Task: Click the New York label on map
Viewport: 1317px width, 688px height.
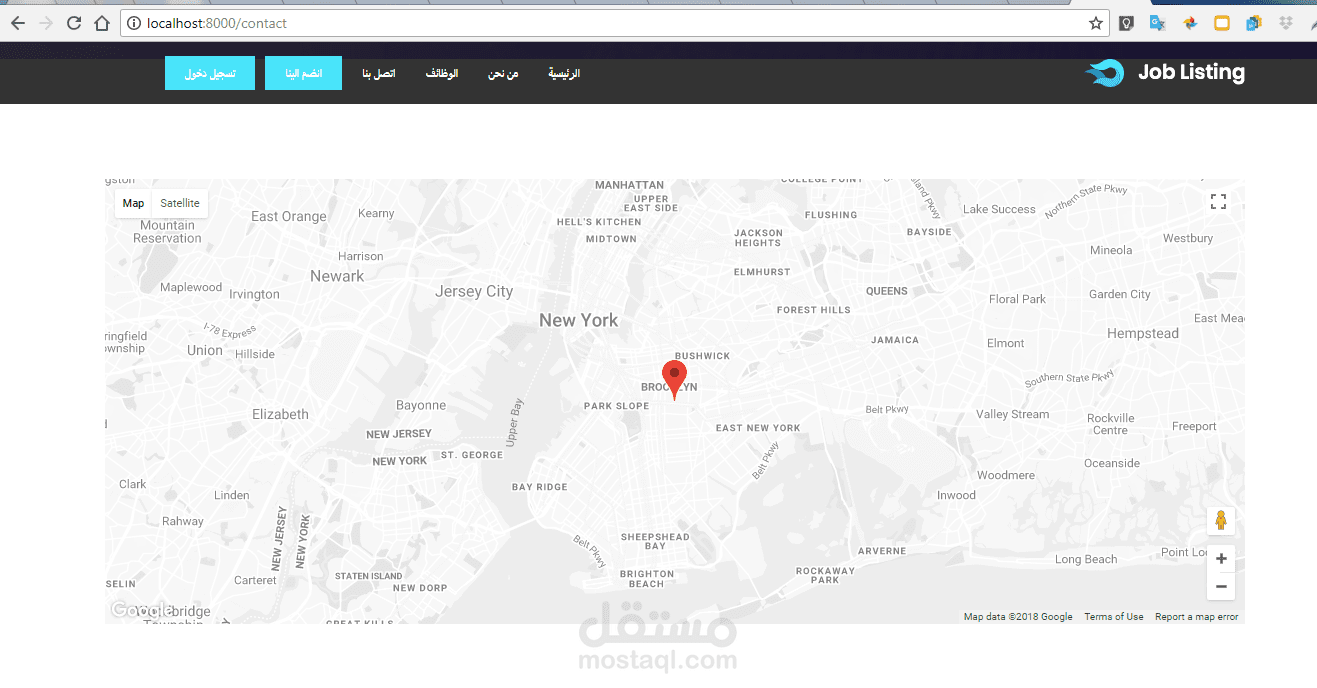Action: click(x=578, y=320)
